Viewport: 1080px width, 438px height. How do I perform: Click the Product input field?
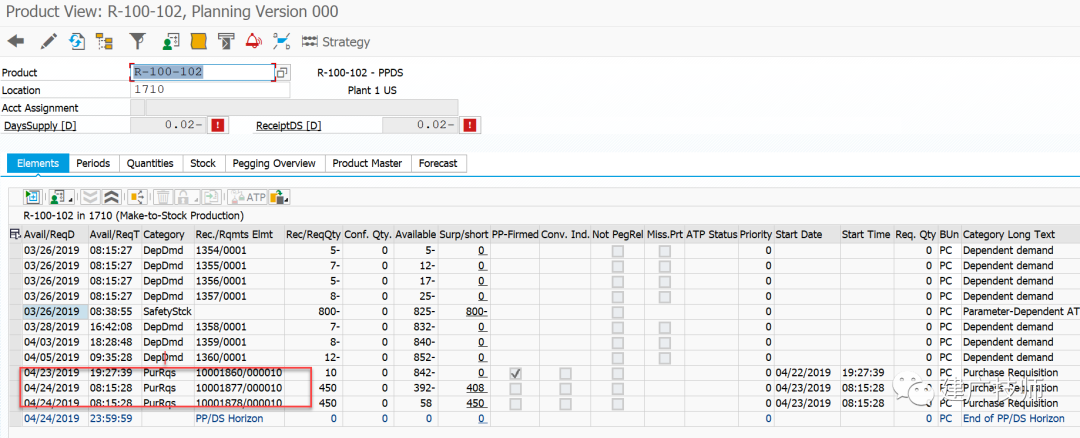202,72
